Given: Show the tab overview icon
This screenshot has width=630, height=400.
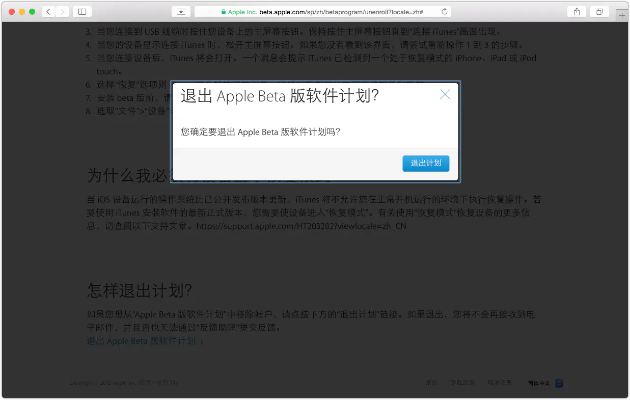Looking at the screenshot, I should click(603, 11).
